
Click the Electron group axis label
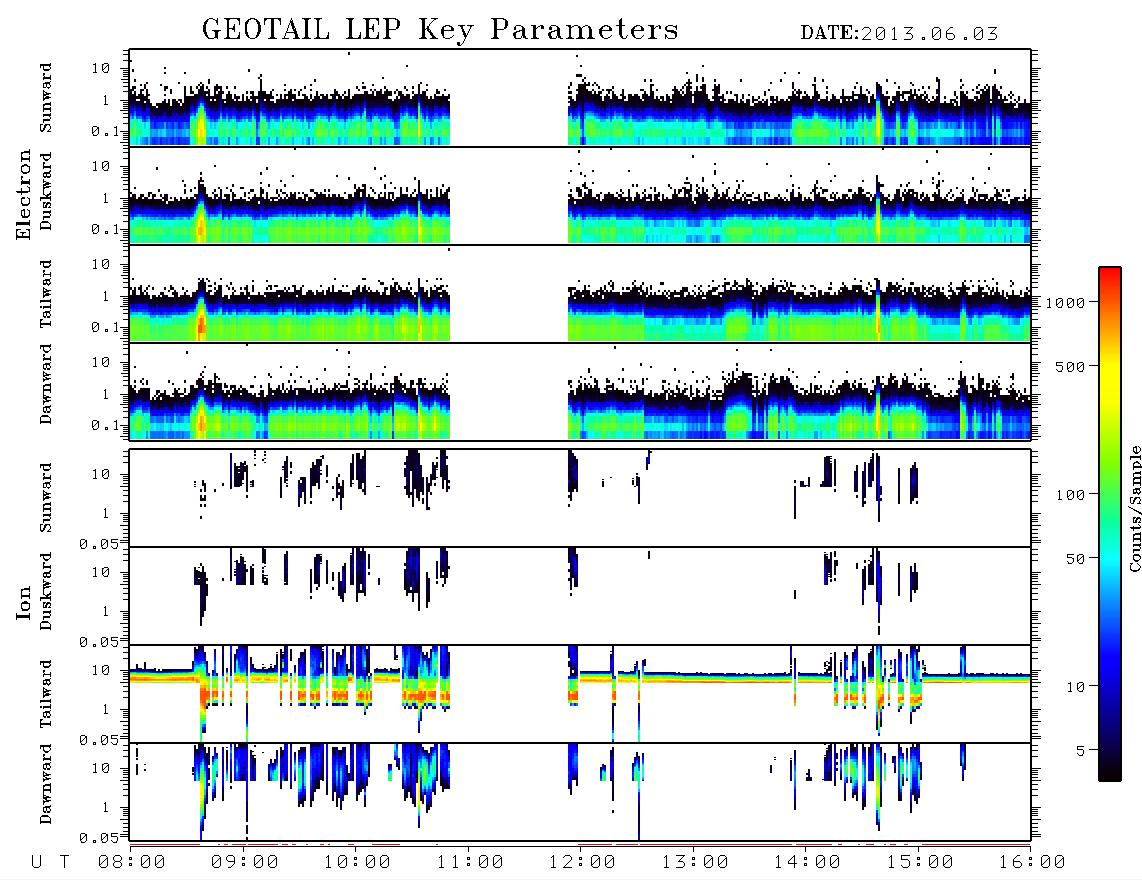[24, 195]
